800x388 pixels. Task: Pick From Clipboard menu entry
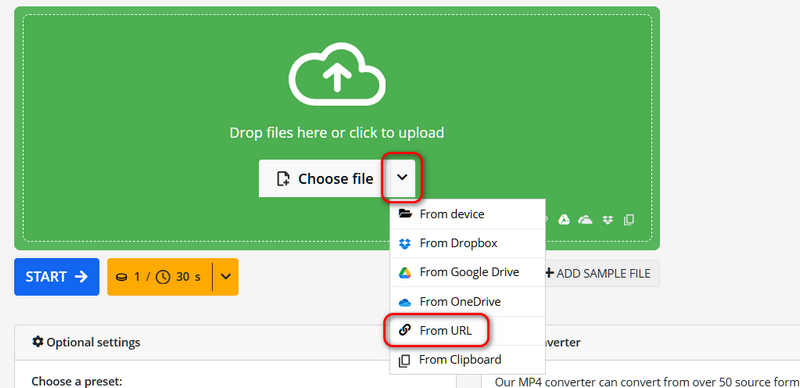467,360
